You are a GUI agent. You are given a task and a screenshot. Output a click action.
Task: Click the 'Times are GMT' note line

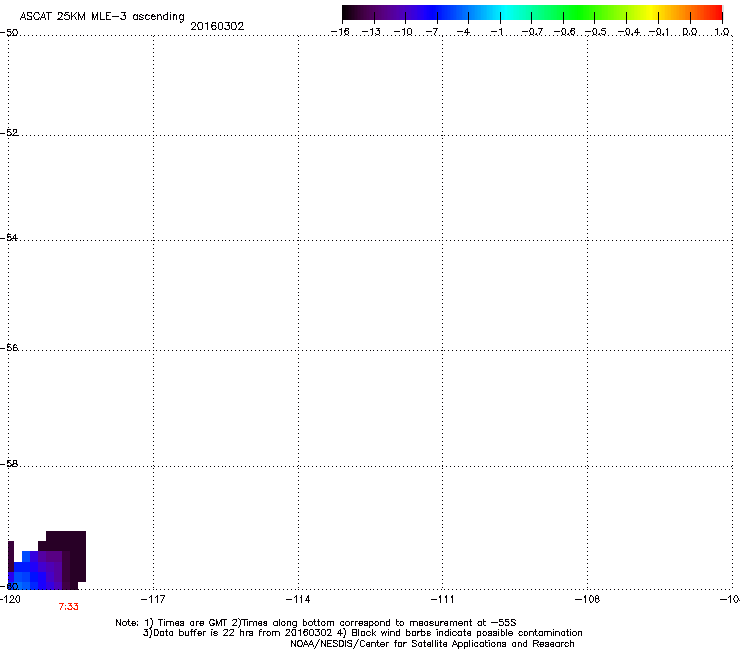click(316, 623)
